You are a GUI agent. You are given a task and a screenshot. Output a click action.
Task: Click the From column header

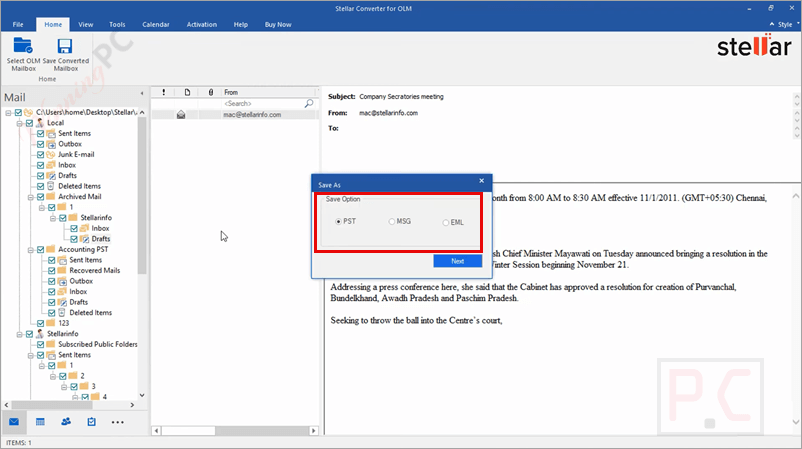[x=270, y=92]
